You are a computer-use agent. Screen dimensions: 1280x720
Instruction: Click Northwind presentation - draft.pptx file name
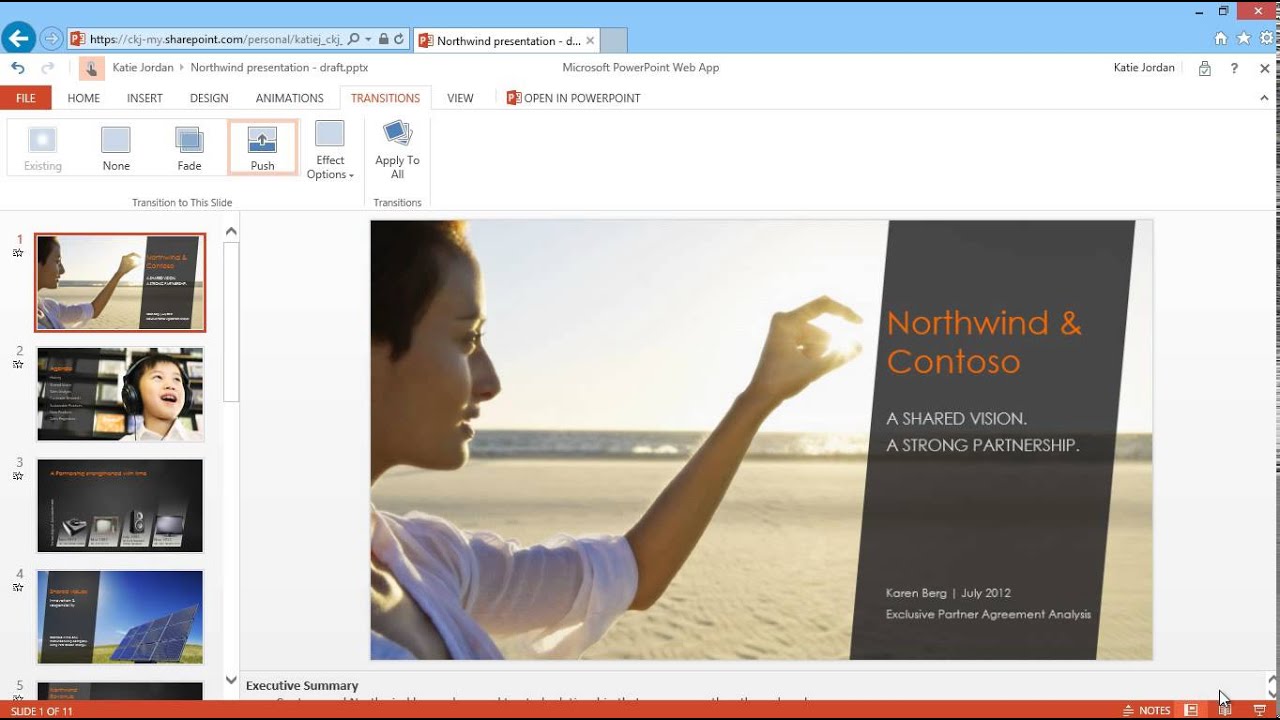279,68
